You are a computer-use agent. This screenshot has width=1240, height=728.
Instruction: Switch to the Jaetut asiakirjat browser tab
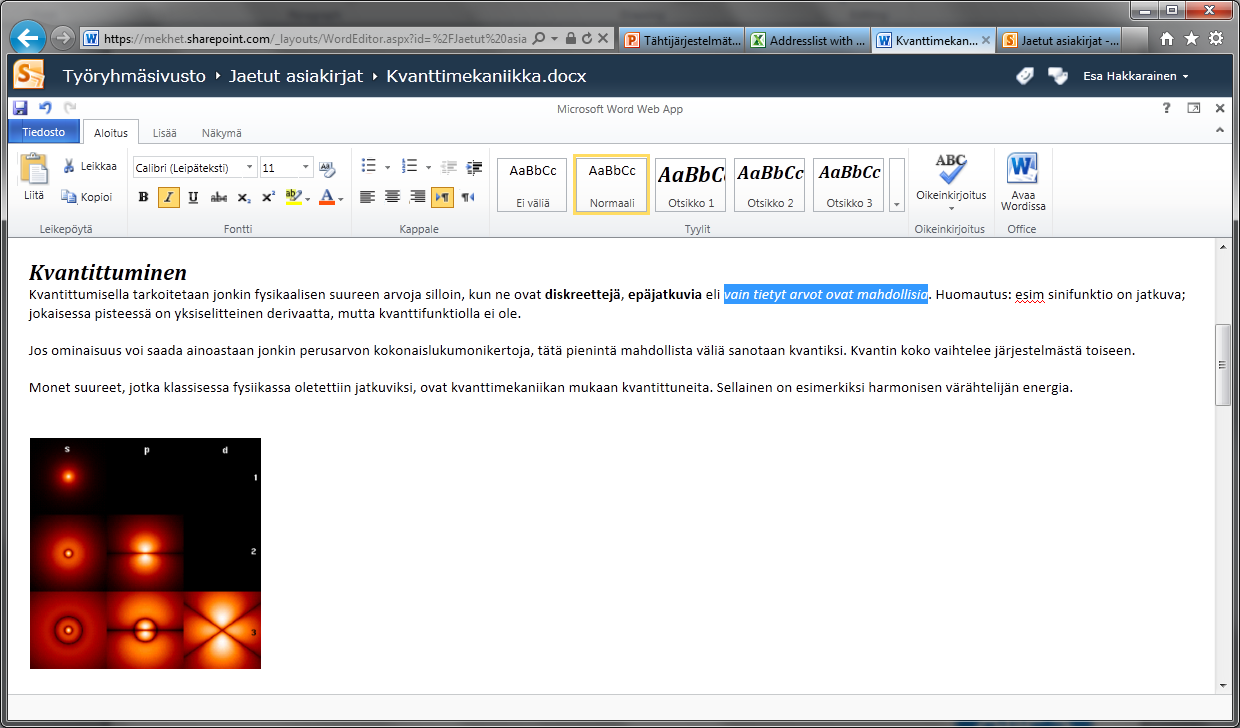click(1059, 40)
